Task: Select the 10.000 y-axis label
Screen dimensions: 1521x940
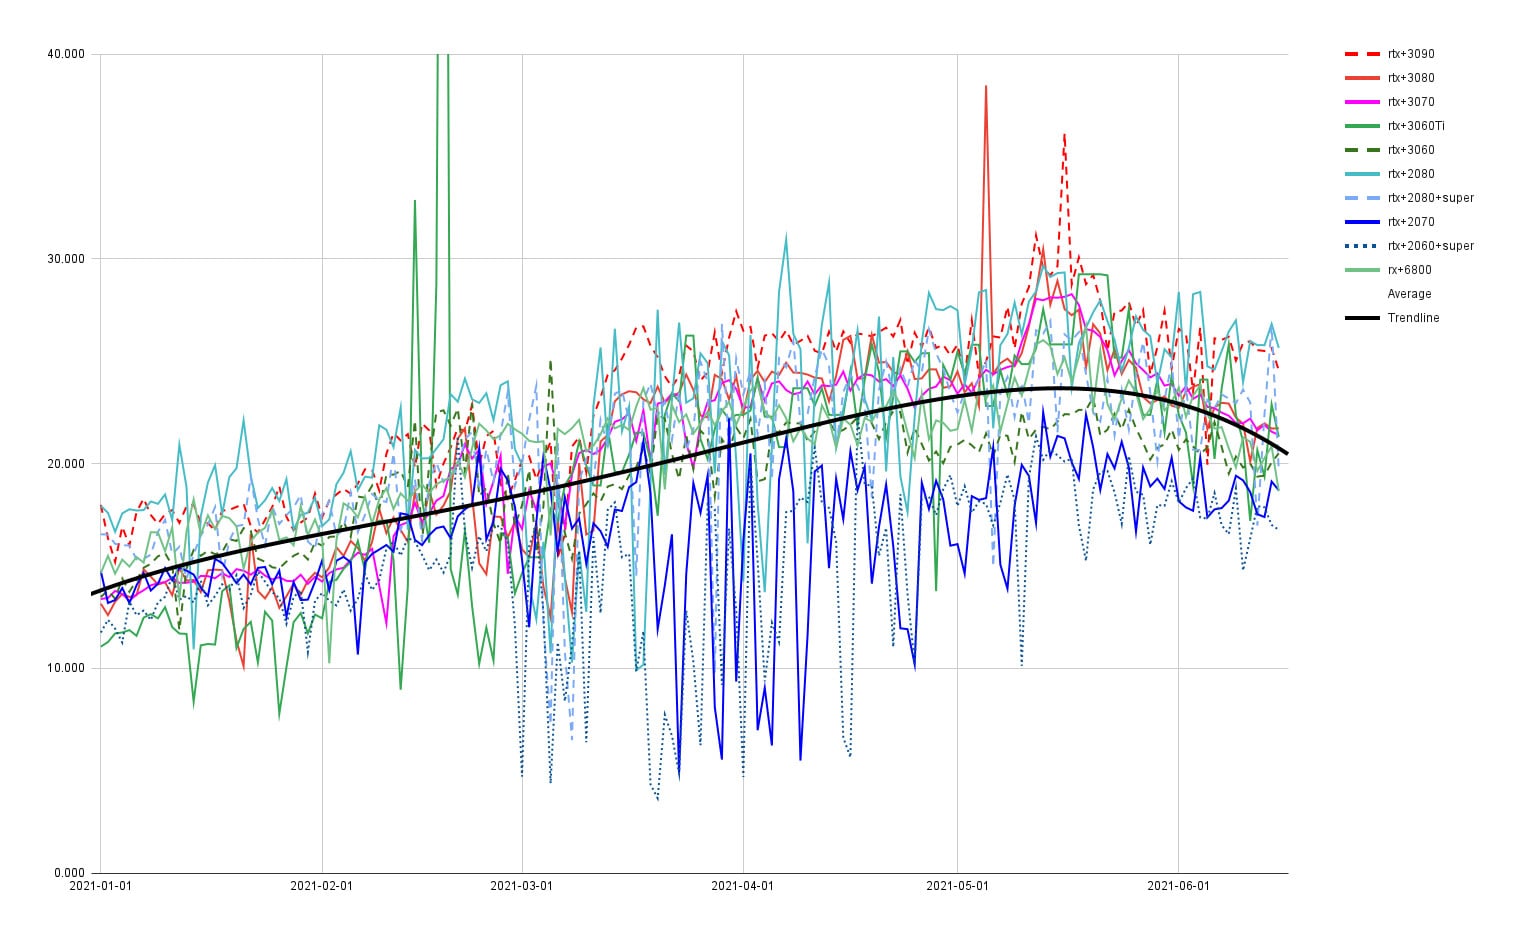Action: (x=66, y=668)
